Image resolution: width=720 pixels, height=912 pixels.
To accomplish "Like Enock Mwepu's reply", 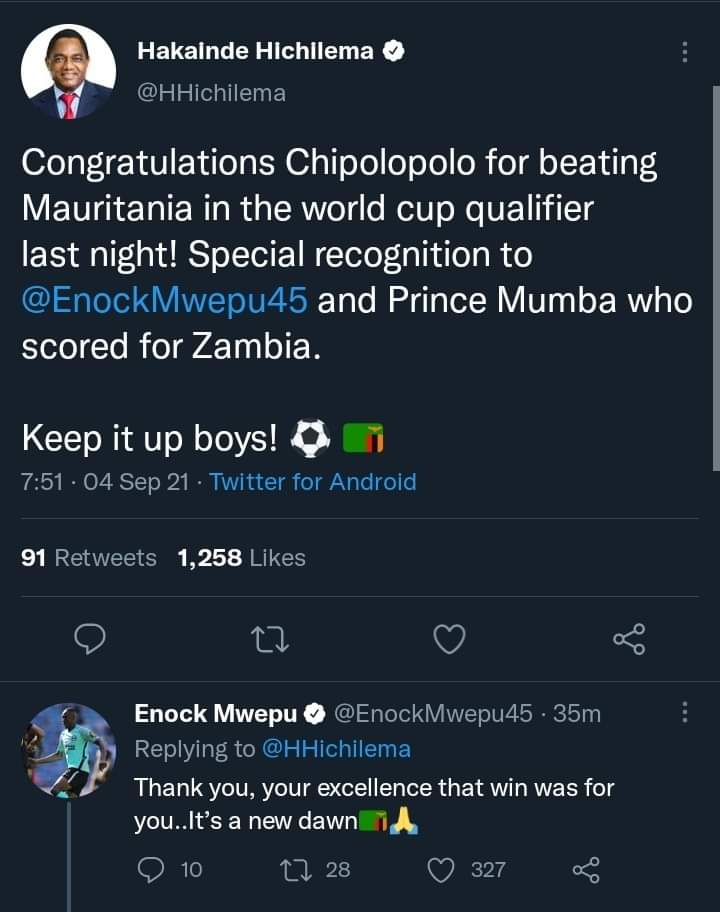I will 442,869.
